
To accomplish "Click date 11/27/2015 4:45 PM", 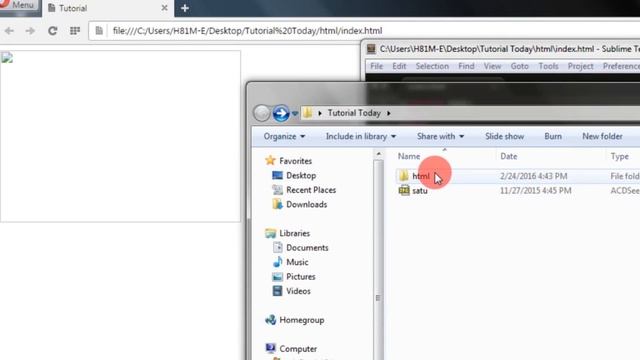I will click(x=536, y=191).
